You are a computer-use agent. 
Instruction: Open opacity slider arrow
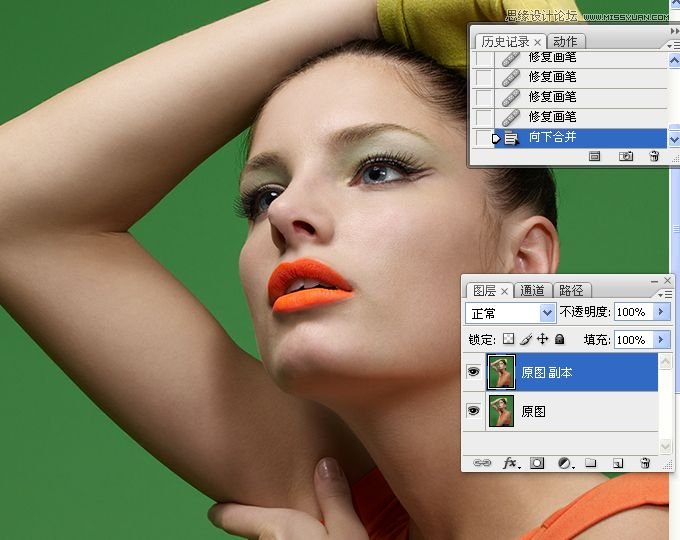click(x=661, y=312)
